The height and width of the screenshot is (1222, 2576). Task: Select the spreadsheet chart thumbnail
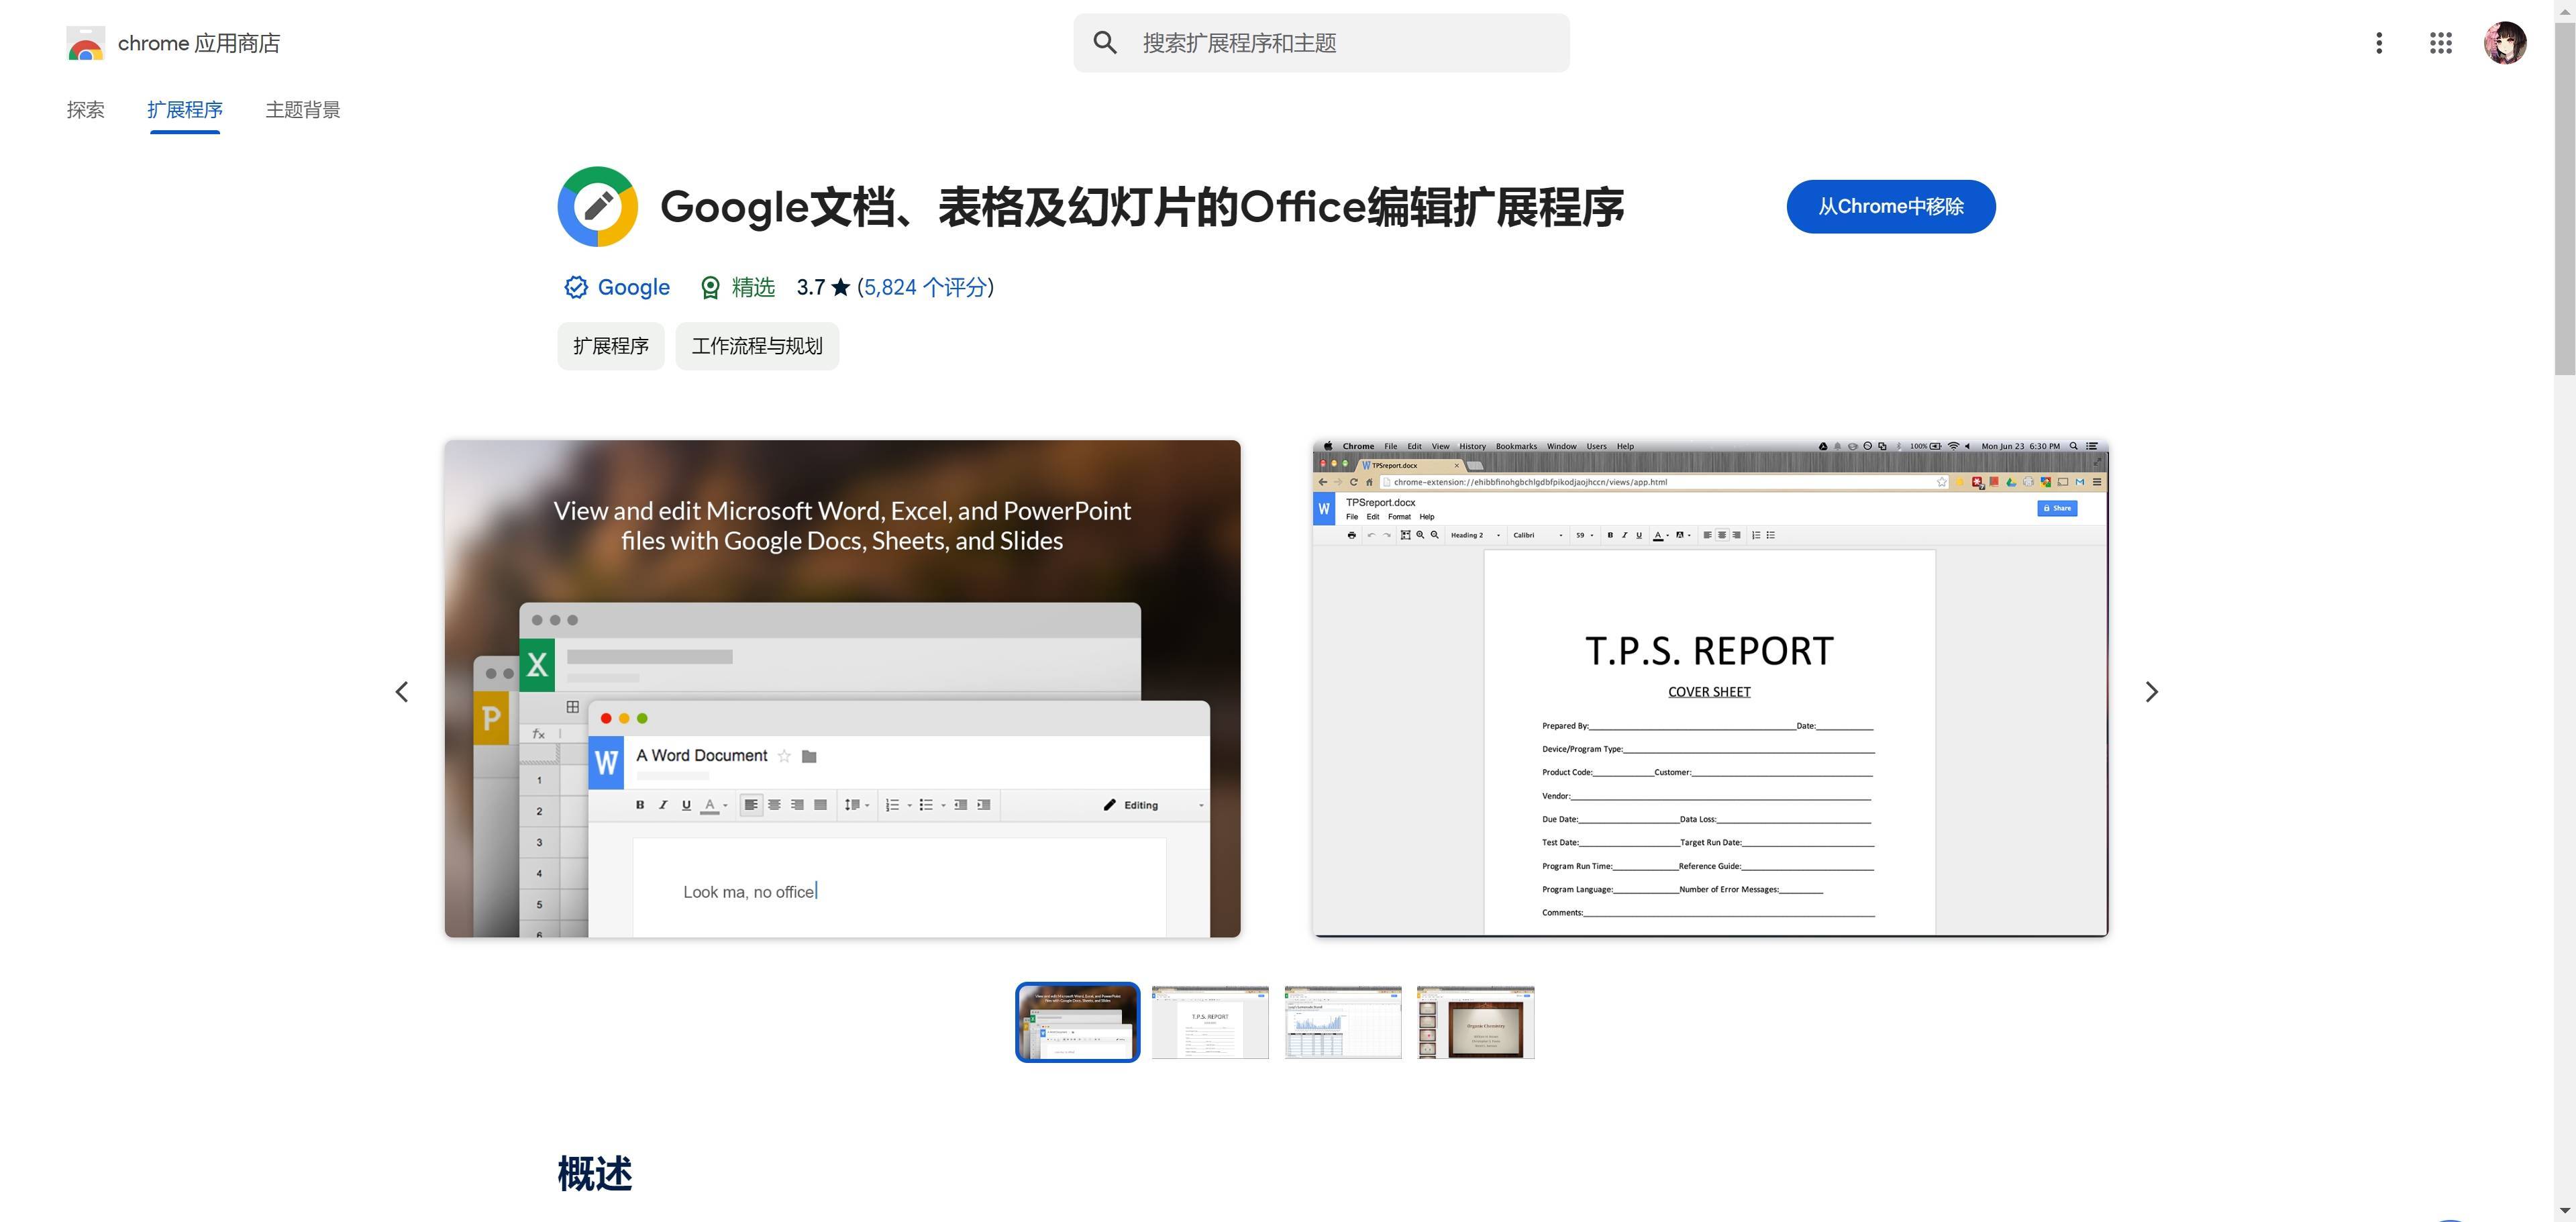coord(1343,1022)
